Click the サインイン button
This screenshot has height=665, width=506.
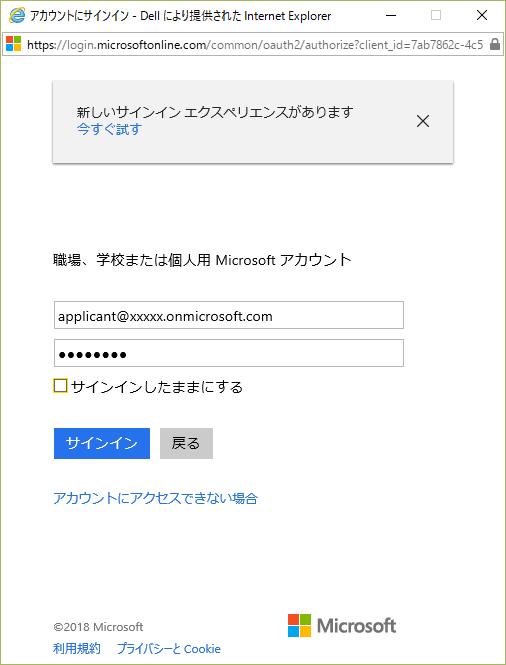[102, 443]
